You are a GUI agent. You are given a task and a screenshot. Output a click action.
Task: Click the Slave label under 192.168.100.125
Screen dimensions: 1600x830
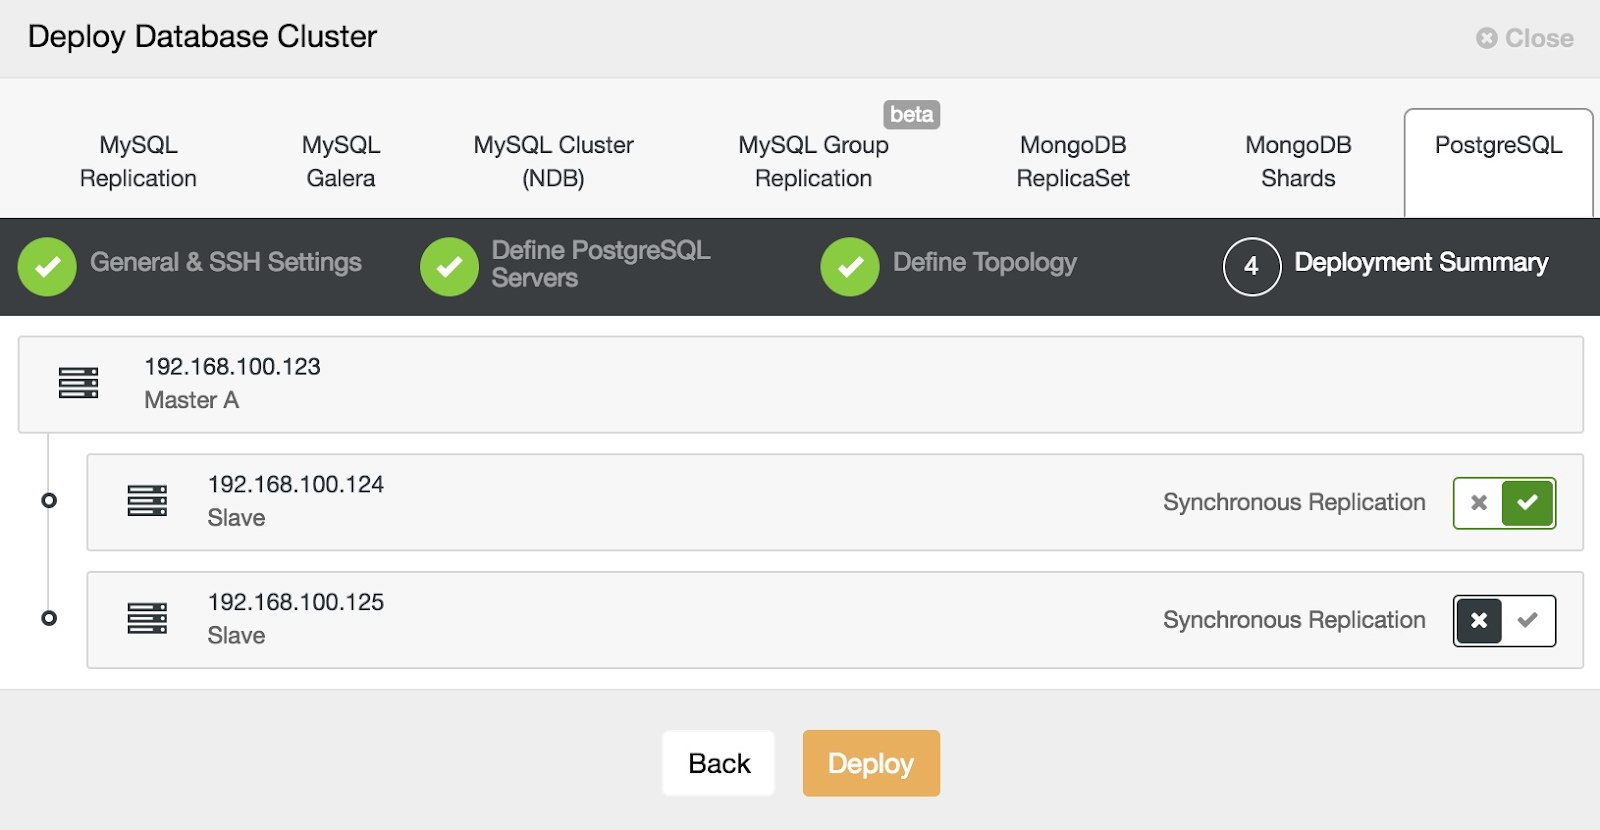tap(237, 636)
